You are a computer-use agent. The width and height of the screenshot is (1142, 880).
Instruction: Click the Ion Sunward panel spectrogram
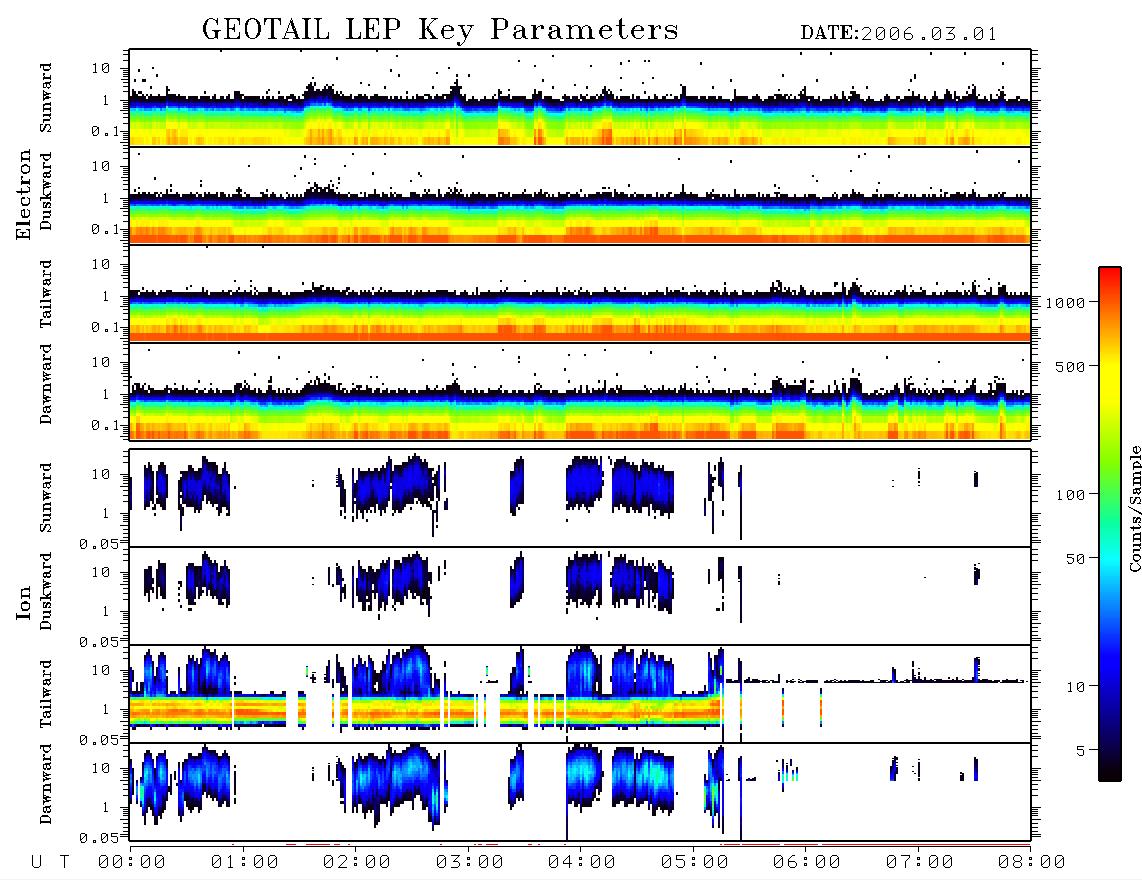[x=580, y=498]
